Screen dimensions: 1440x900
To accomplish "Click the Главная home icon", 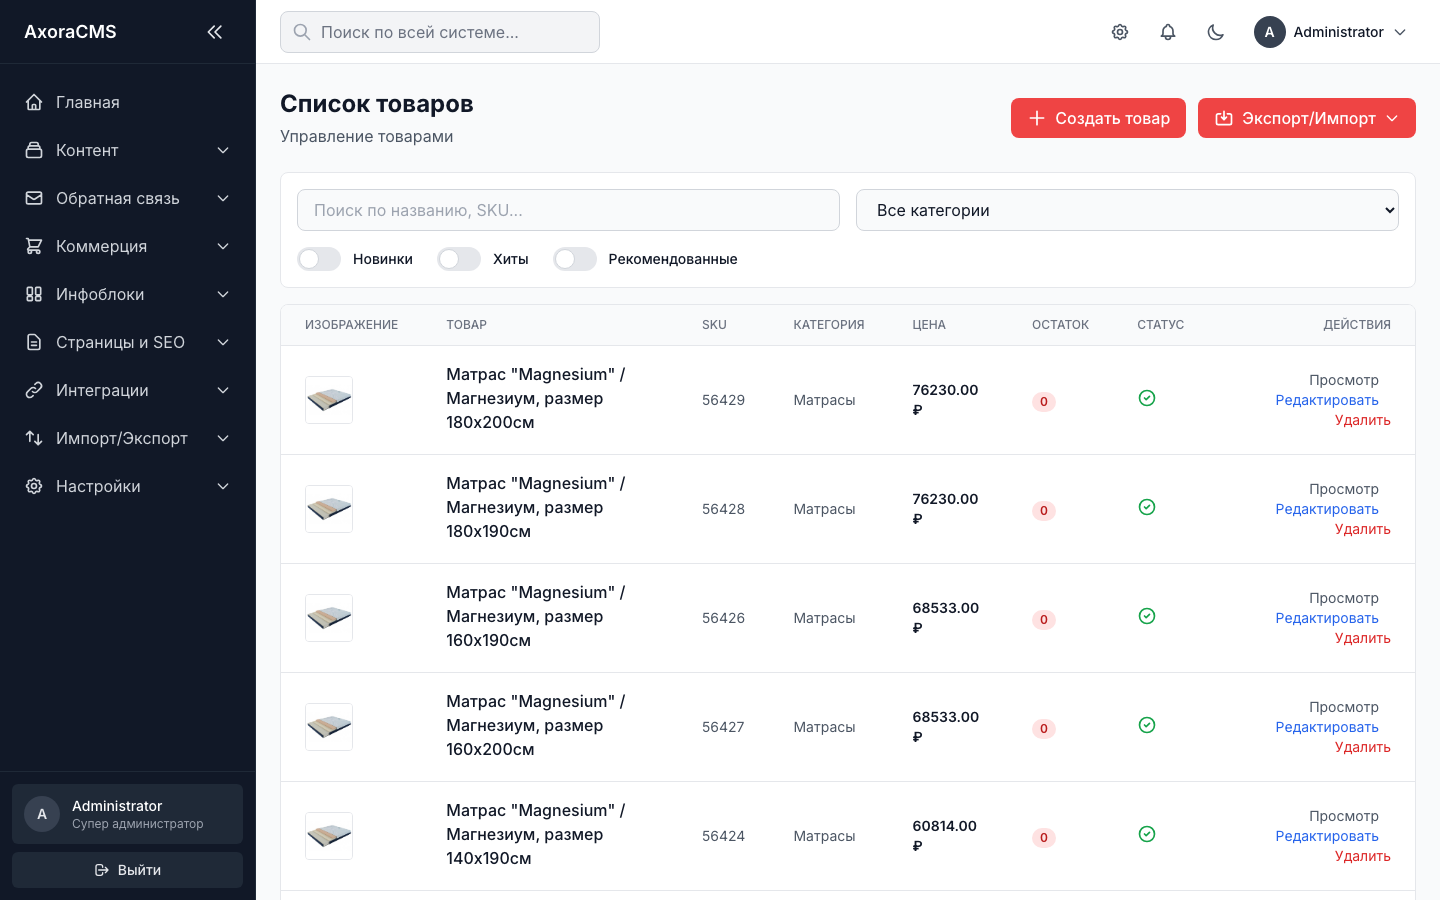I will tap(34, 102).
